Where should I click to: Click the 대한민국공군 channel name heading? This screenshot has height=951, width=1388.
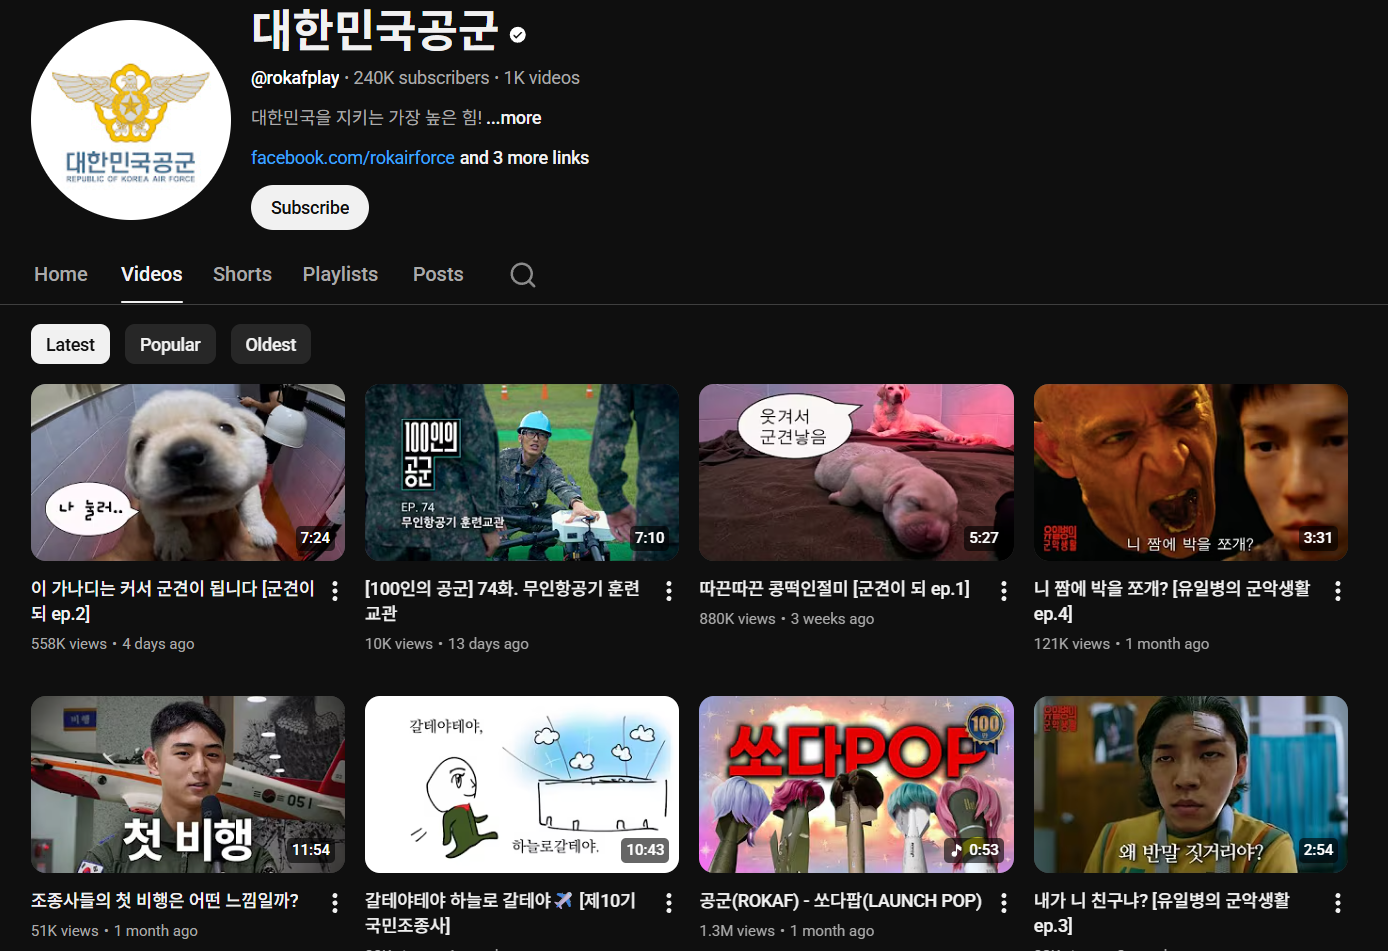[x=375, y=30]
